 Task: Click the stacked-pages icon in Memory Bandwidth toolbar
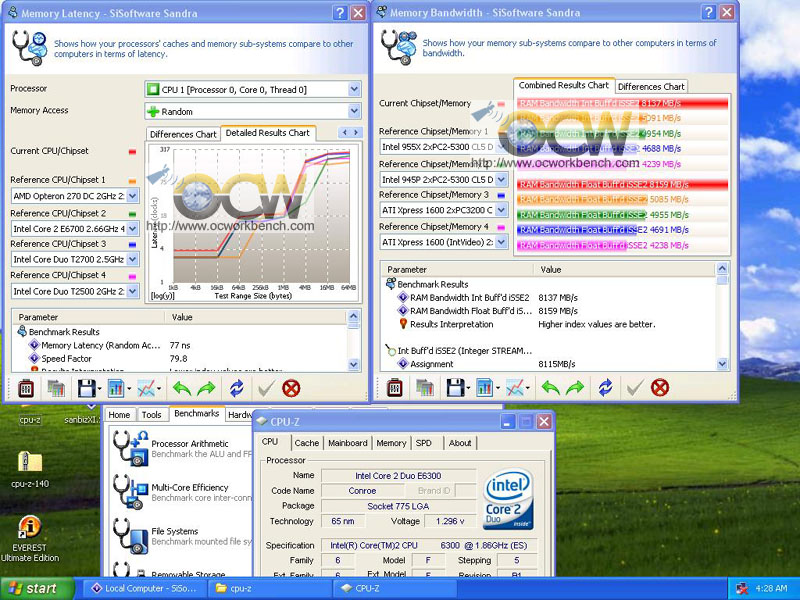(x=425, y=388)
